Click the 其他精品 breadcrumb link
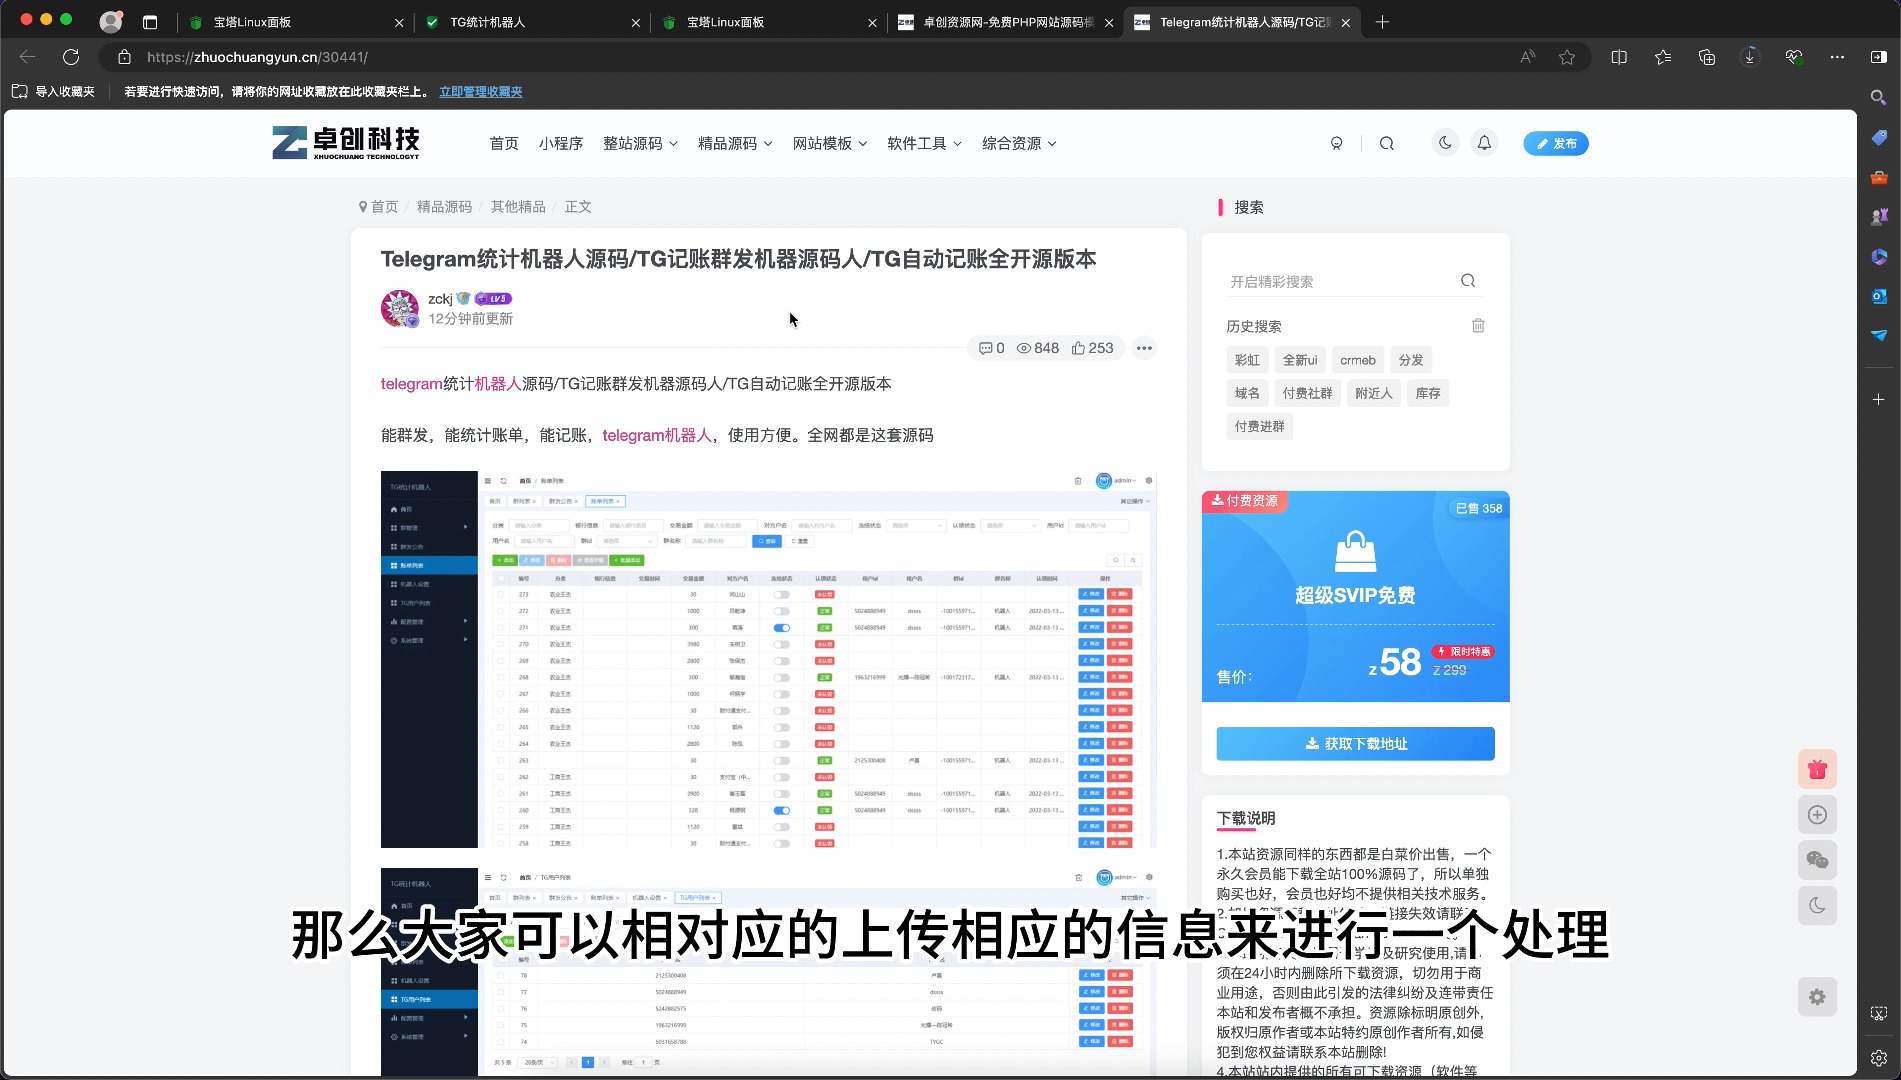This screenshot has height=1080, width=1901. 518,206
